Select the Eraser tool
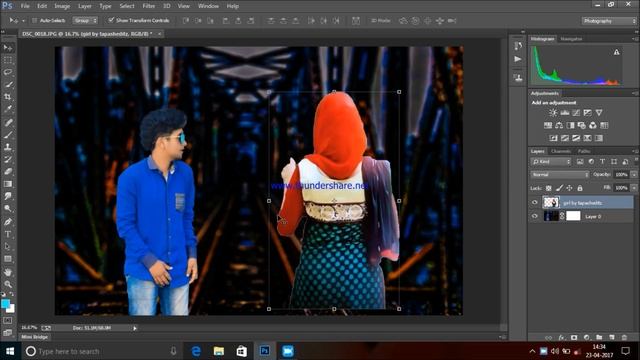Image resolution: width=640 pixels, height=360 pixels. coord(8,171)
